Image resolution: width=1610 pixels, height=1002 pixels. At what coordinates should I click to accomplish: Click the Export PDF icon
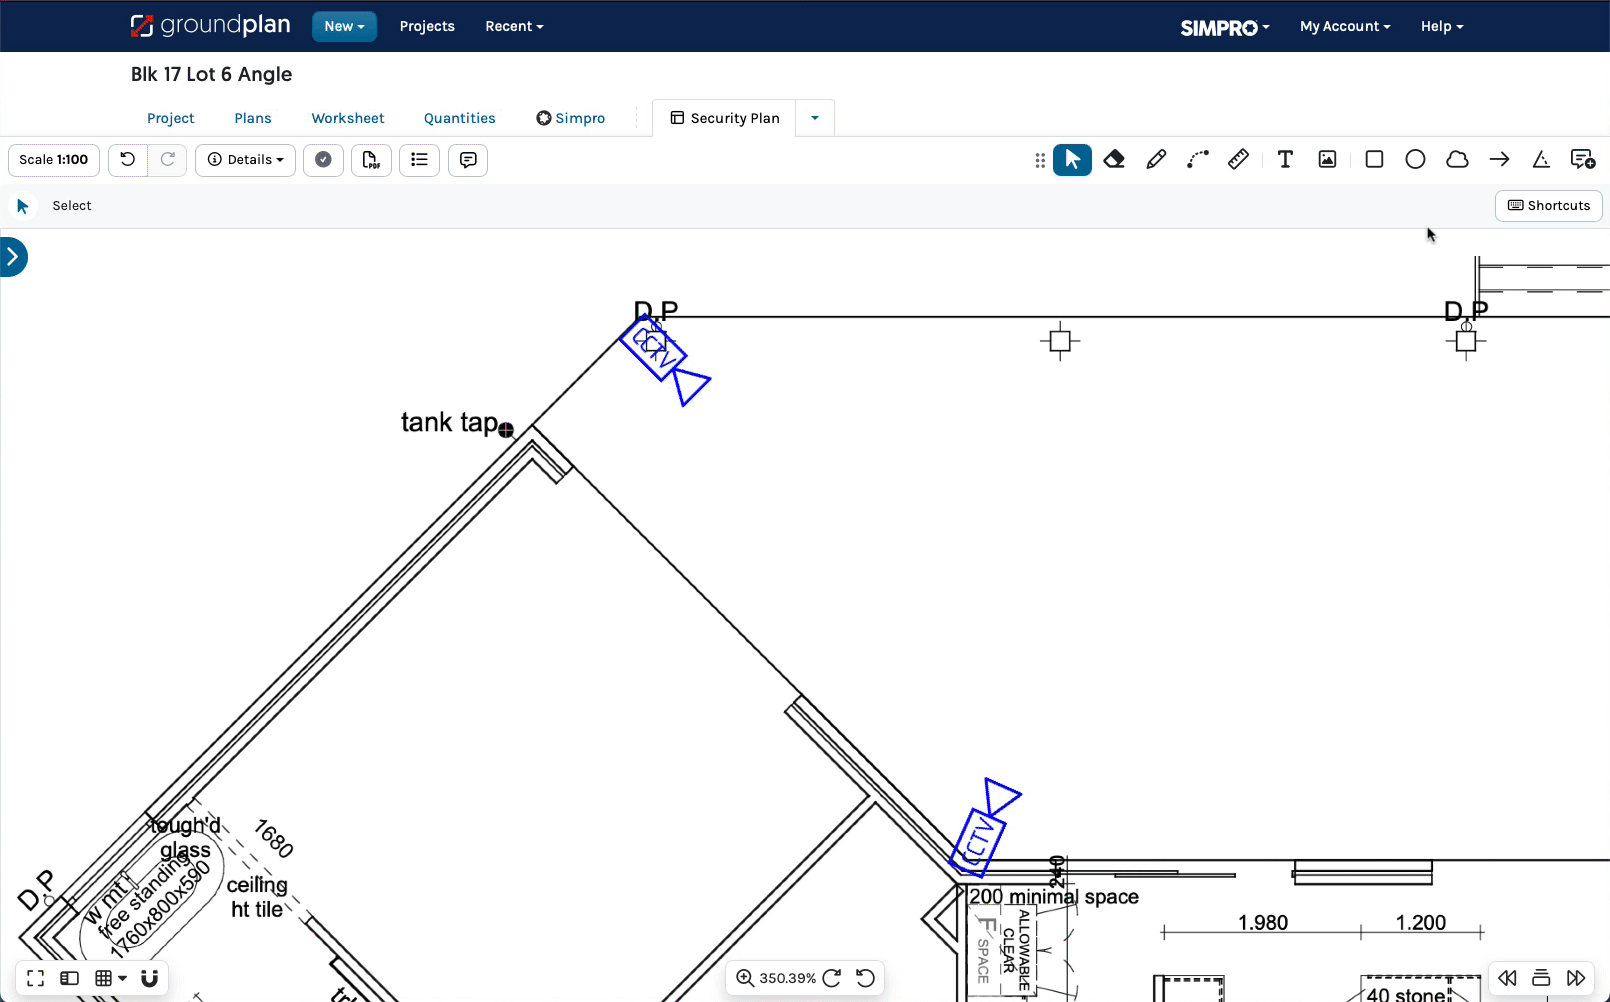coord(371,160)
